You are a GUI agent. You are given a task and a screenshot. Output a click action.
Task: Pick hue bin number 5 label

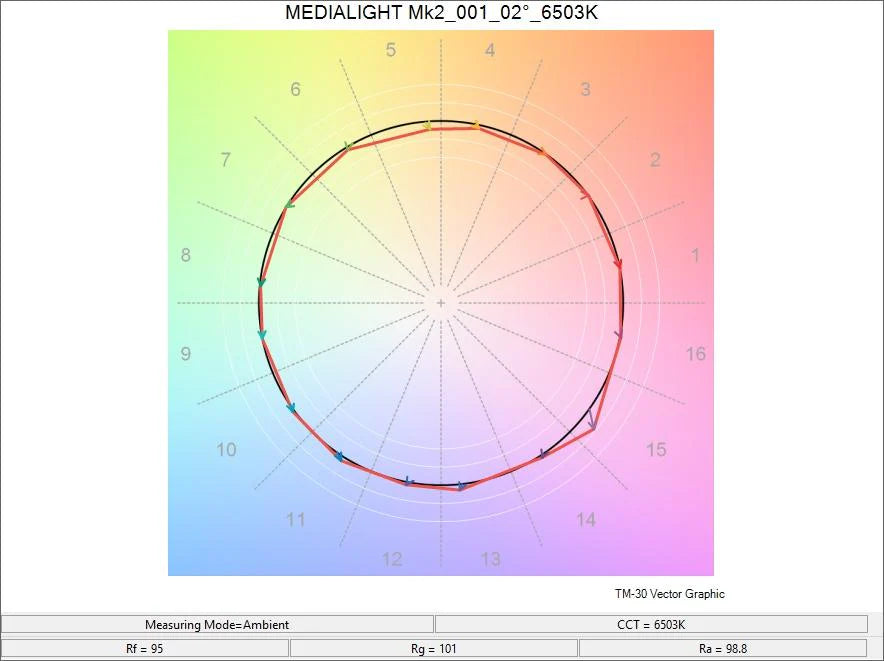tap(391, 50)
